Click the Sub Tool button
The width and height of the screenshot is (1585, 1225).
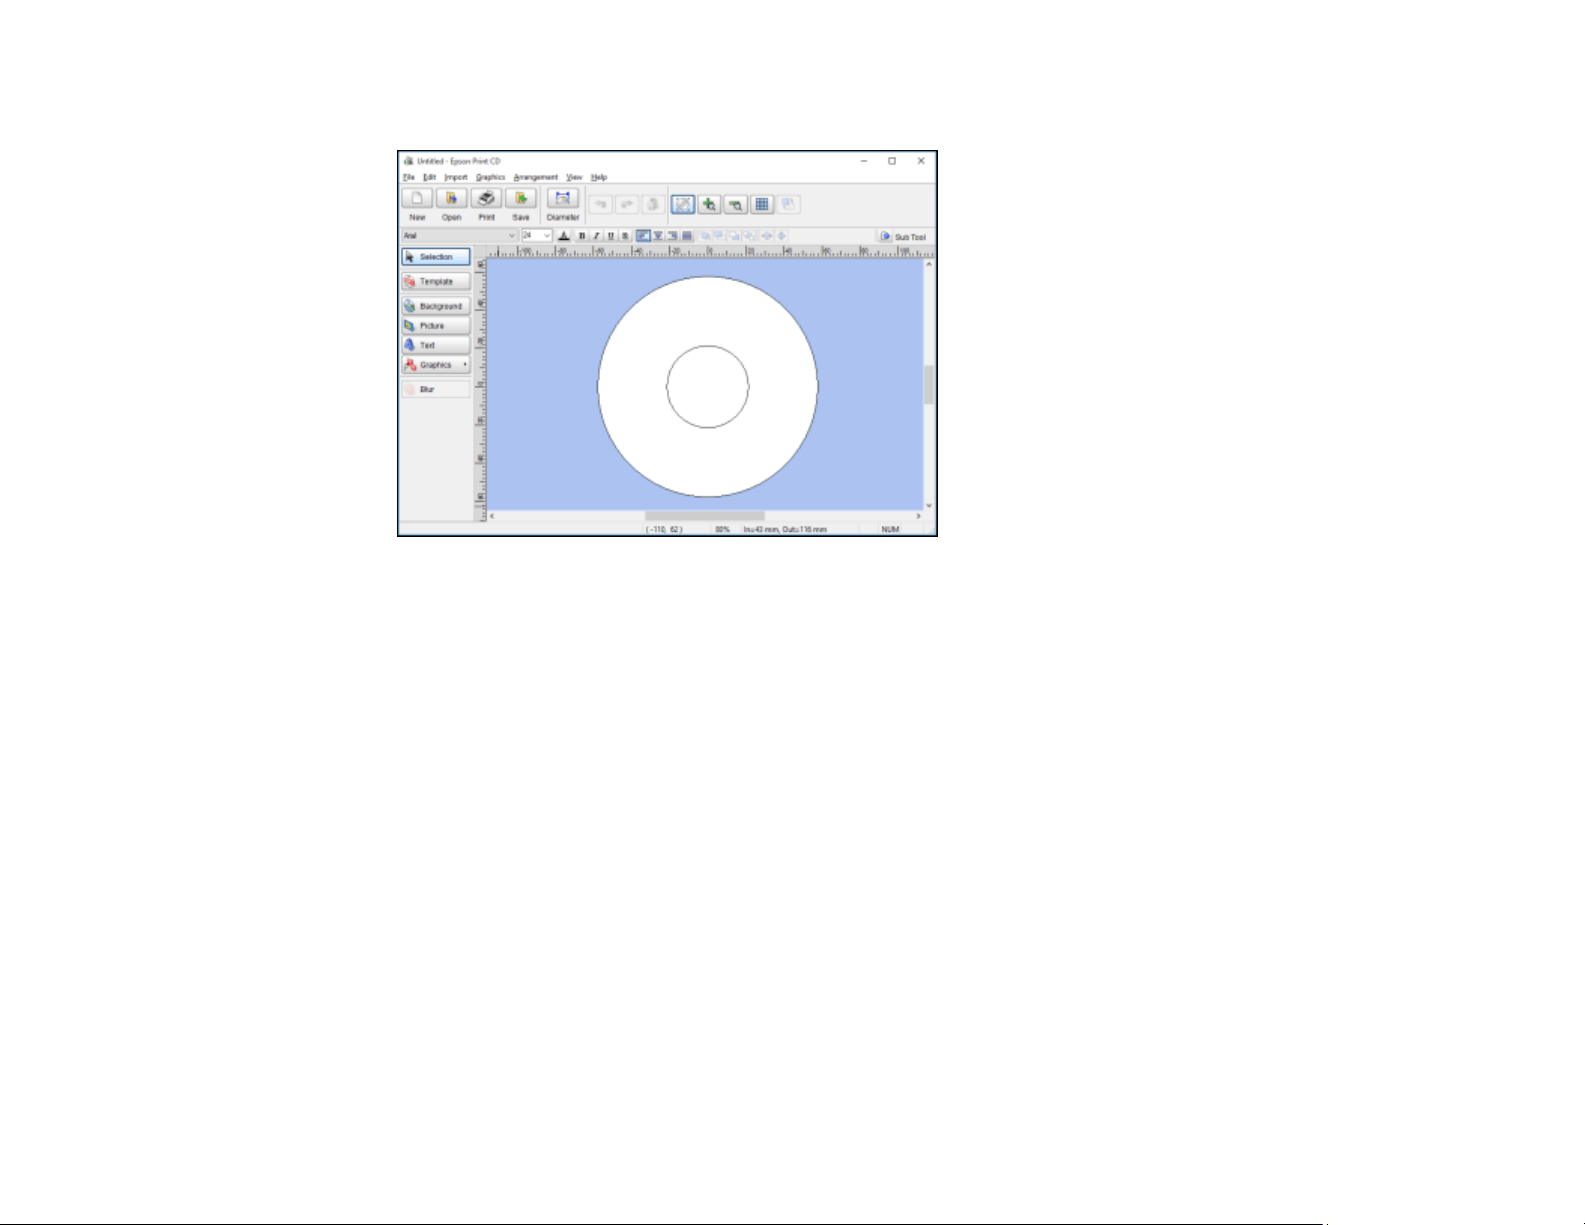click(x=902, y=237)
